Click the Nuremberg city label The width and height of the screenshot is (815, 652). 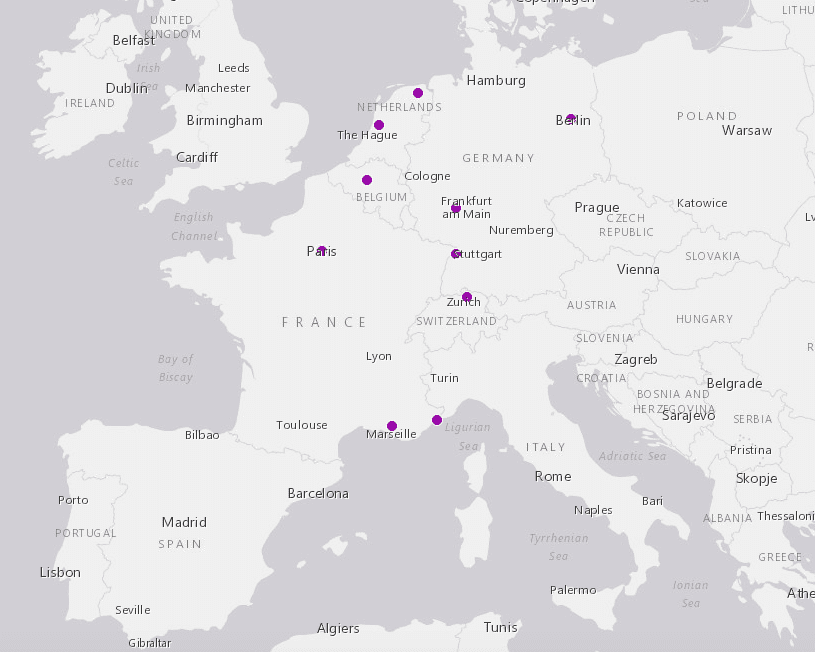click(521, 230)
